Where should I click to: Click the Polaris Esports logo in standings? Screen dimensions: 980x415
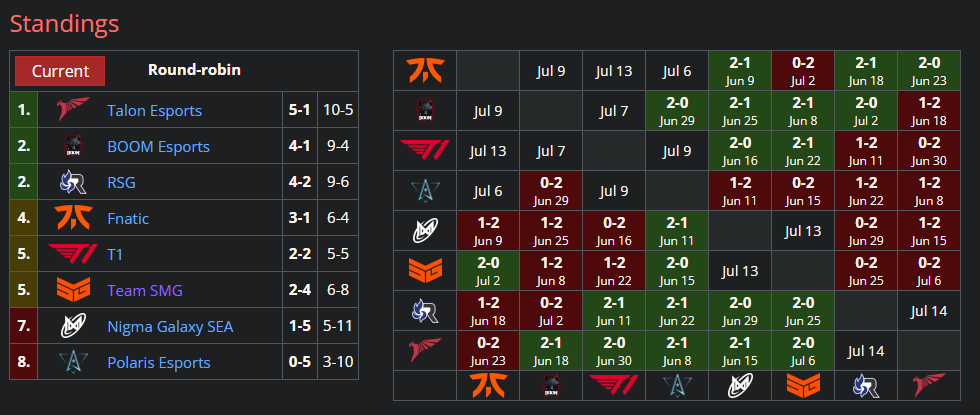click(x=72, y=362)
